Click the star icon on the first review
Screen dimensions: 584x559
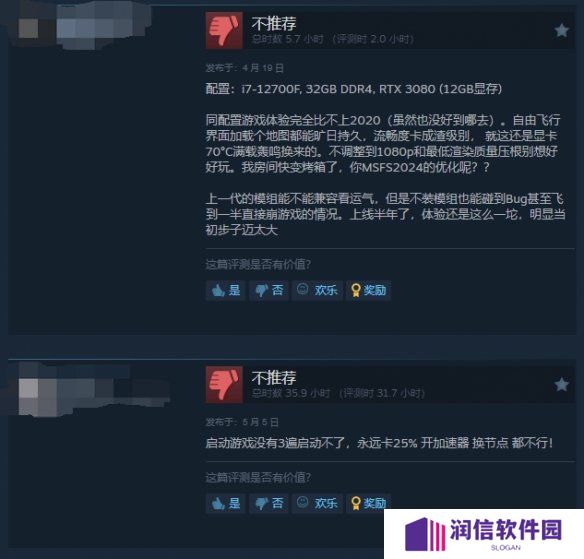(x=561, y=31)
